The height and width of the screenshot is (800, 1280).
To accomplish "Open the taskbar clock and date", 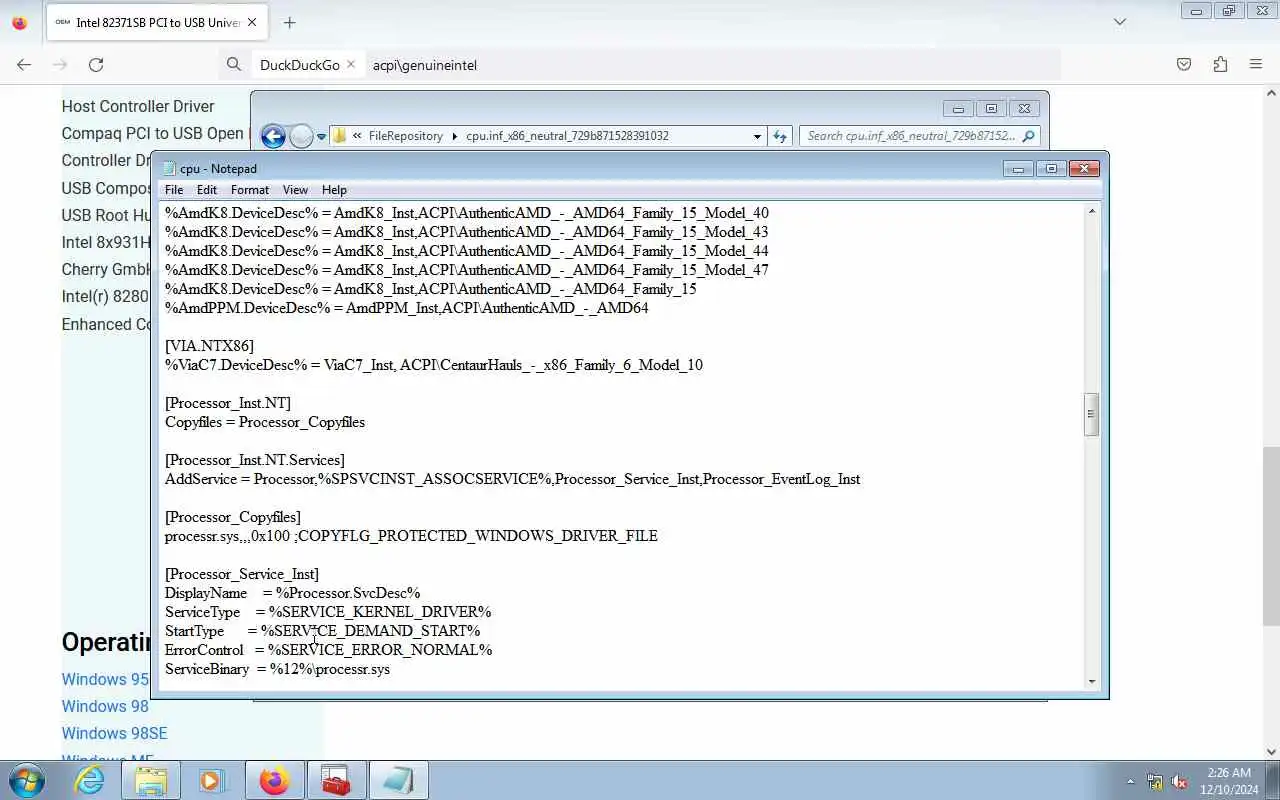I will 1229,781.
